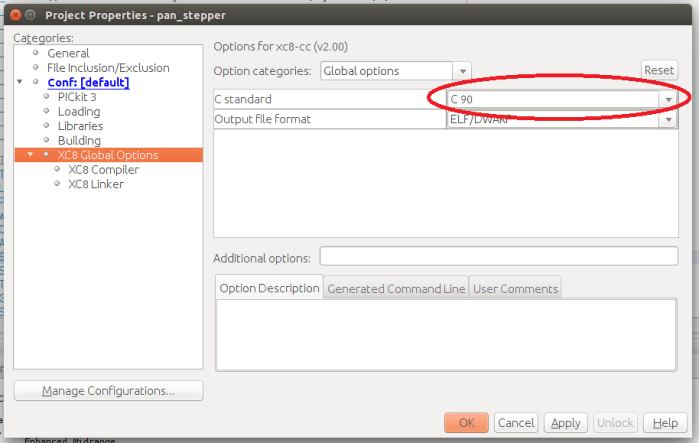
Task: Select File Inclusion/Exclusion category
Action: coord(108,67)
